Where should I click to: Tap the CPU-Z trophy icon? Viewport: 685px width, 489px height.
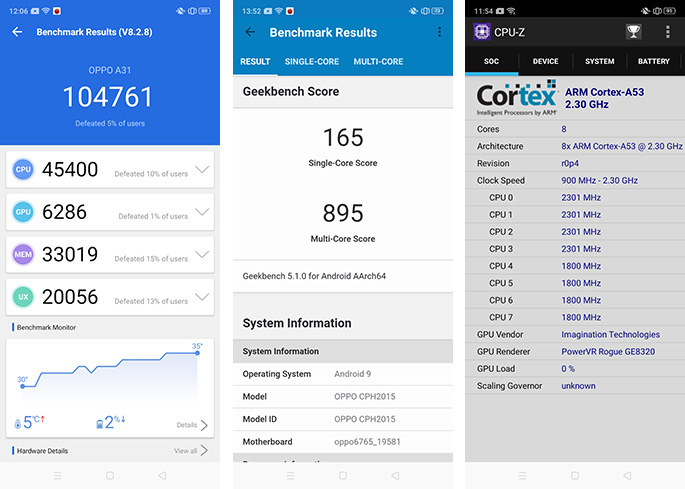[x=633, y=32]
